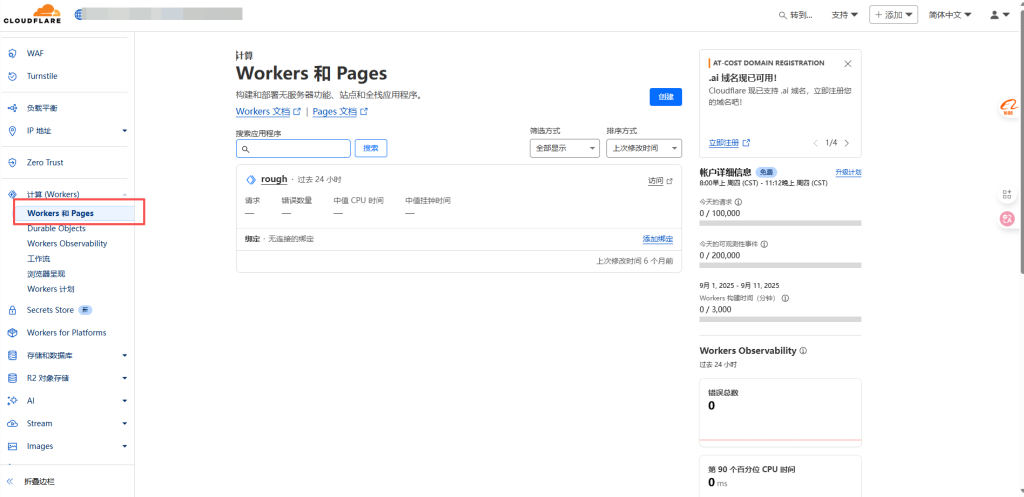Click the rough worker diamond icon

coord(250,180)
